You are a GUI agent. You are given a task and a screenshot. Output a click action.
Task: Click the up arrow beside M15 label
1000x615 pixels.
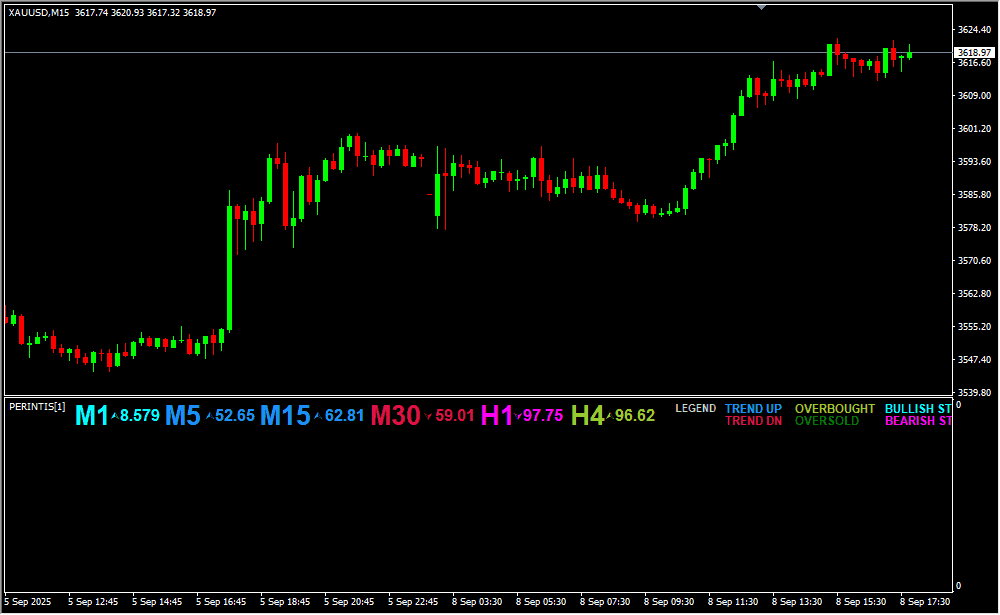(318, 415)
